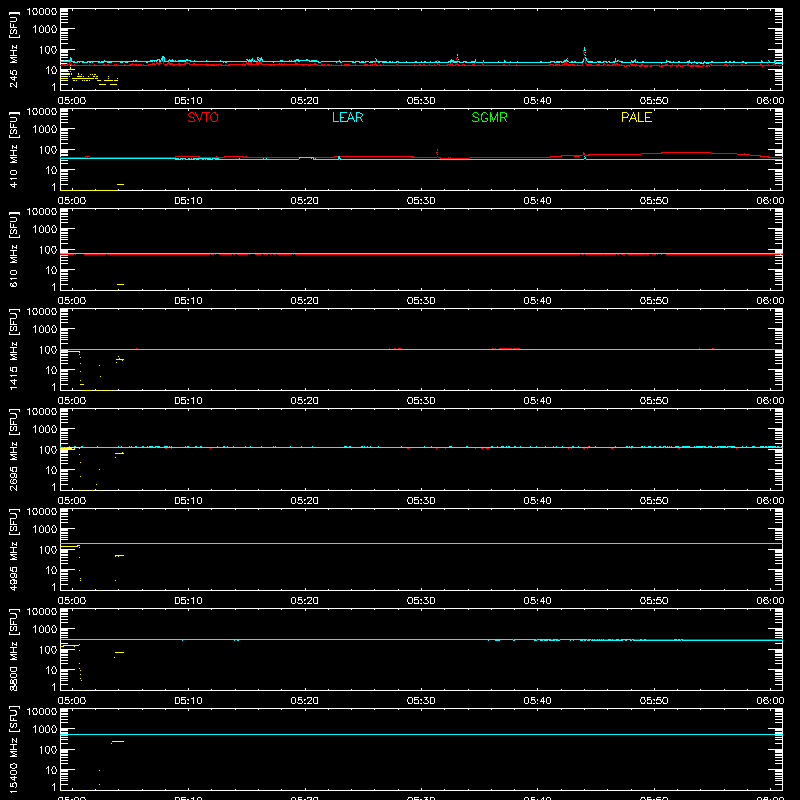This screenshot has width=800, height=800.
Task: Select the 8800 MHz [SFU] axis title
Action: 14,649
